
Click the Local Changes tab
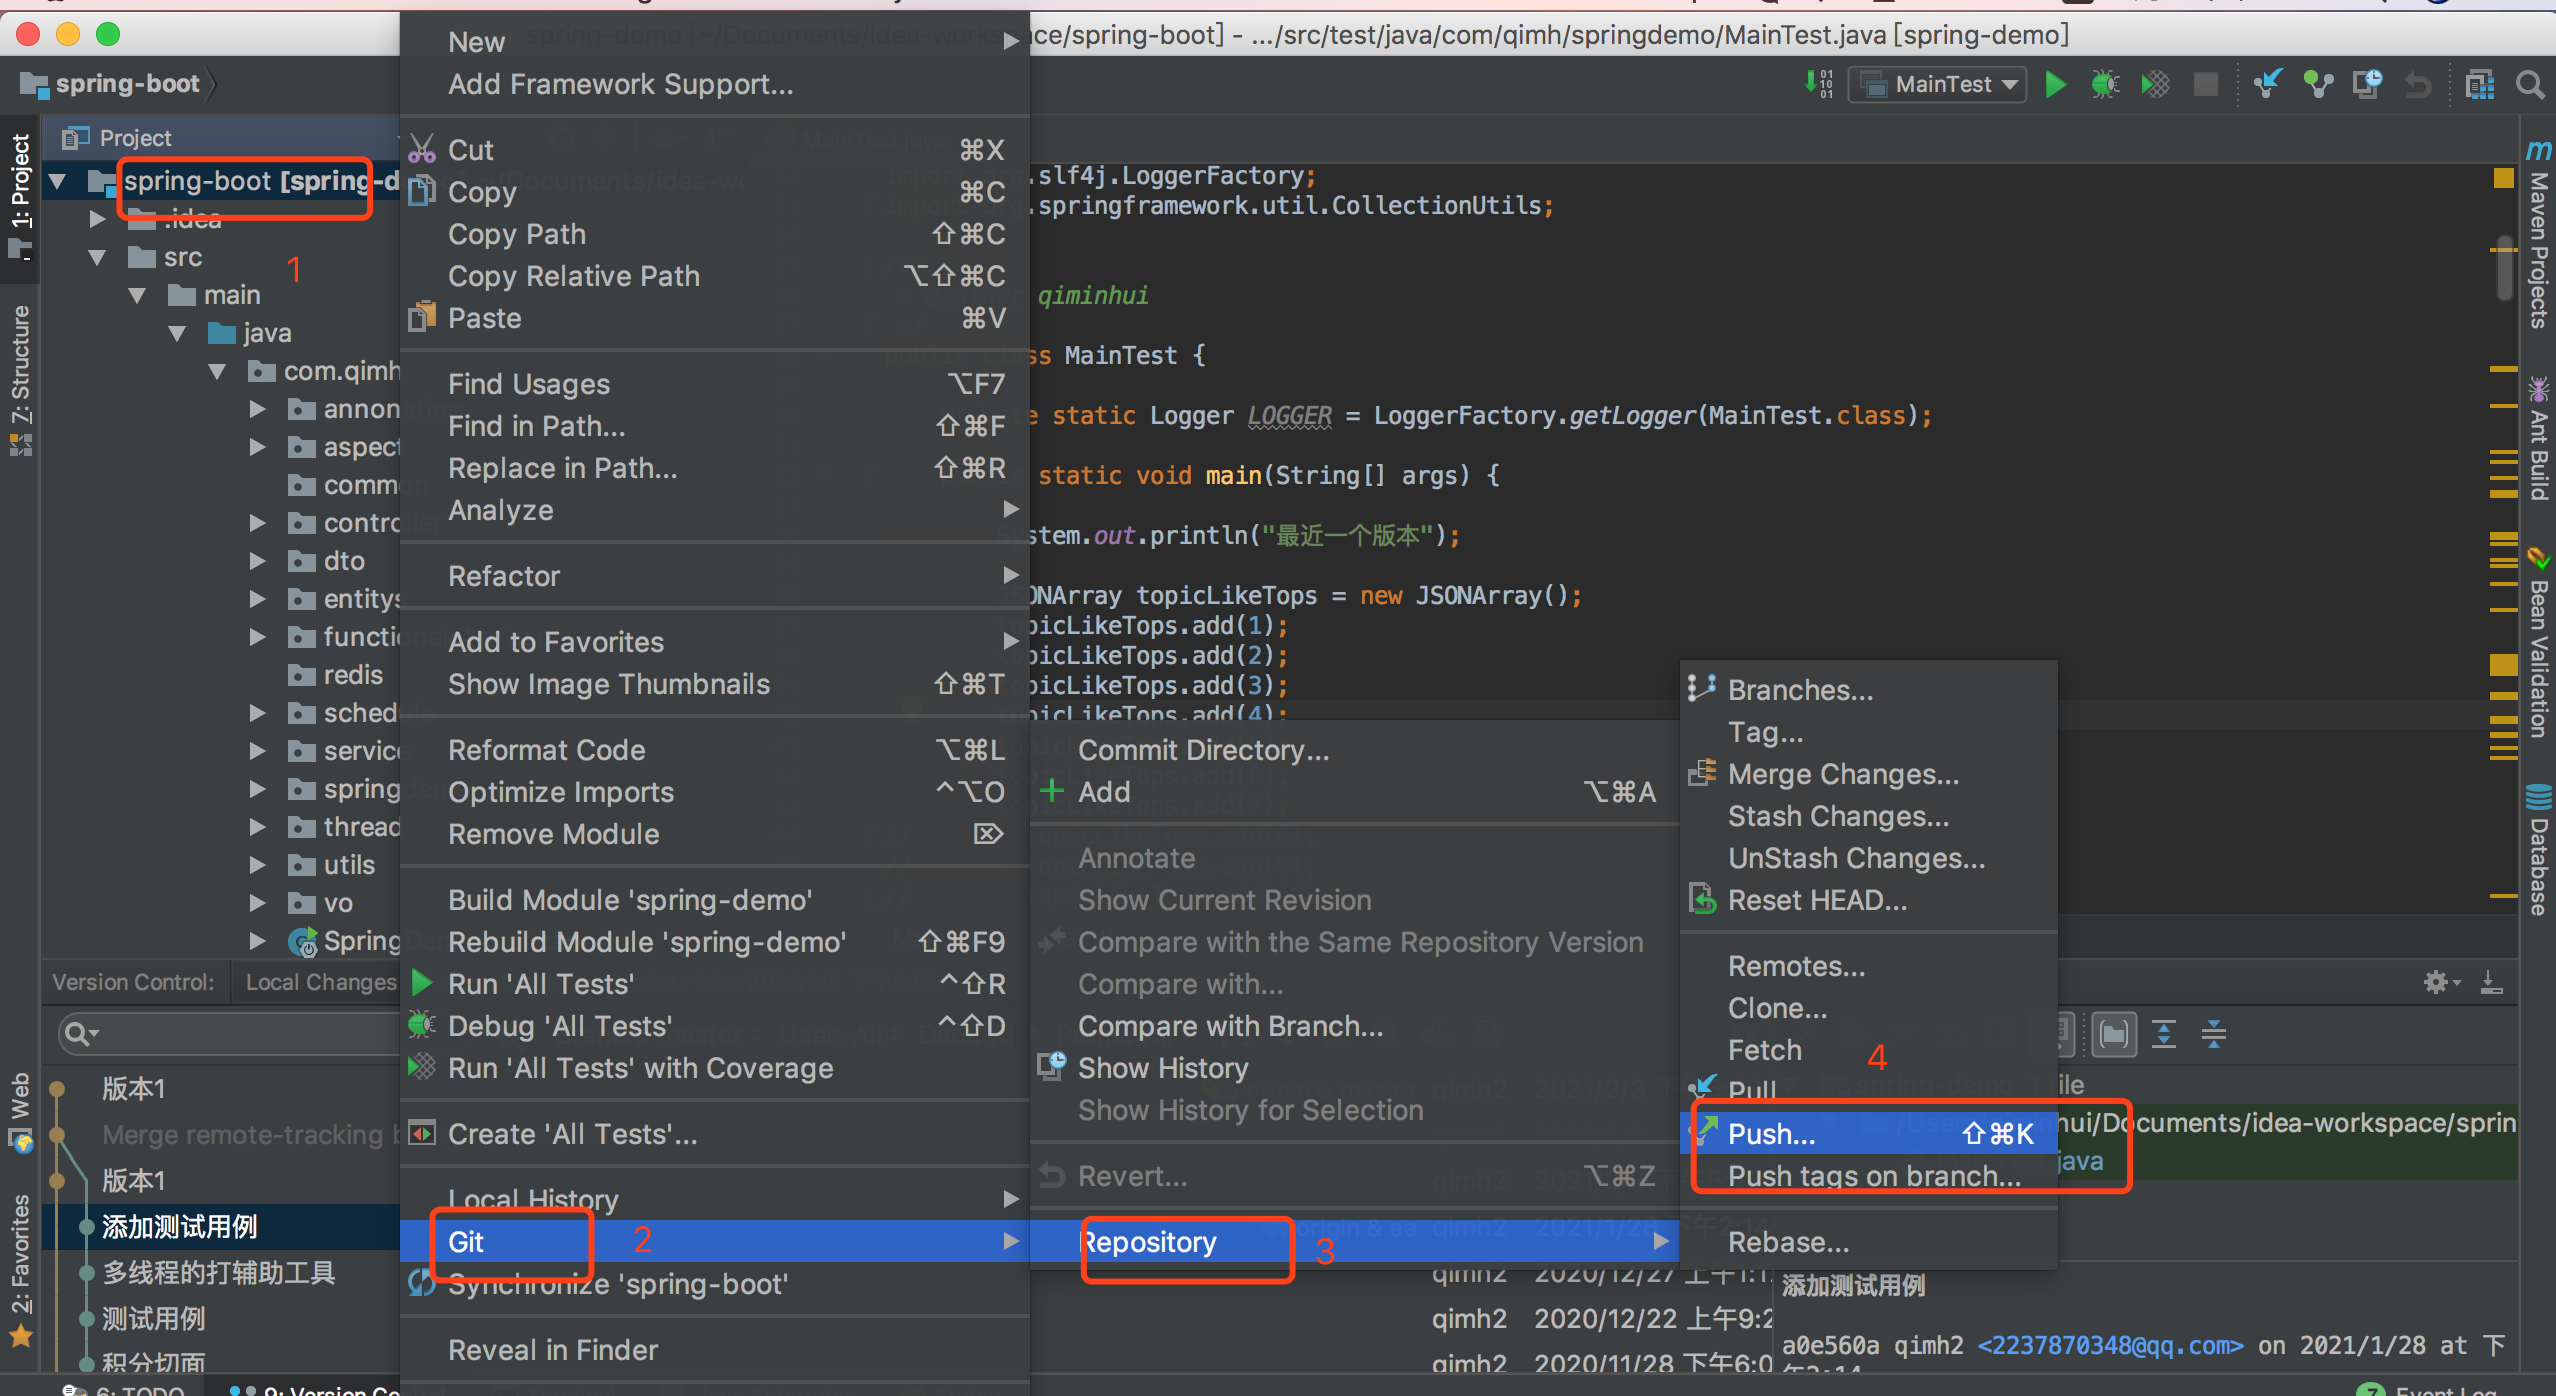(x=320, y=982)
